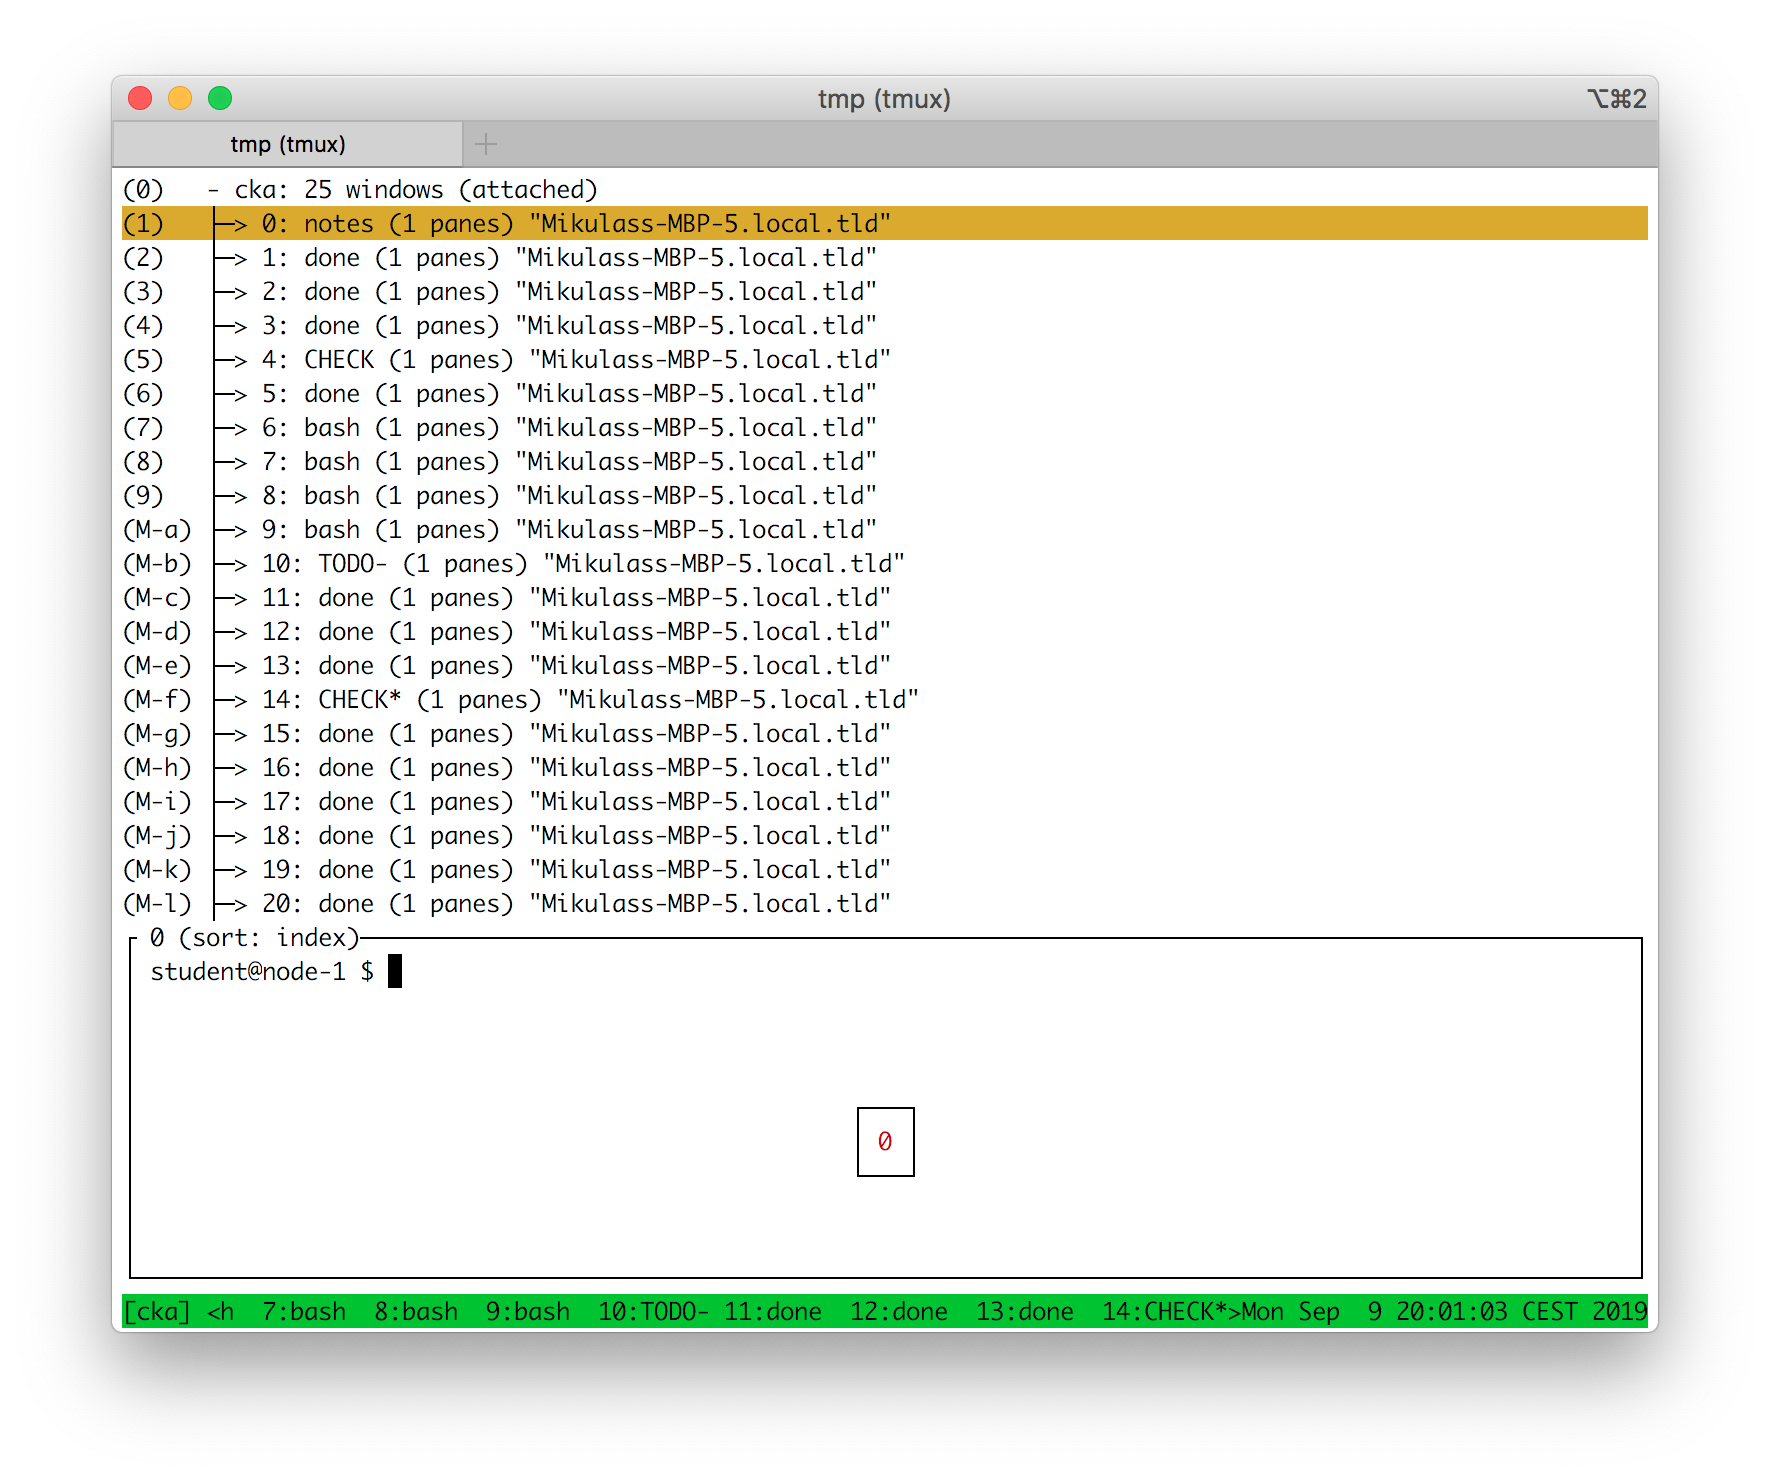Switch to '9:bash' in status bar
The image size is (1770, 1480).
[x=528, y=1311]
